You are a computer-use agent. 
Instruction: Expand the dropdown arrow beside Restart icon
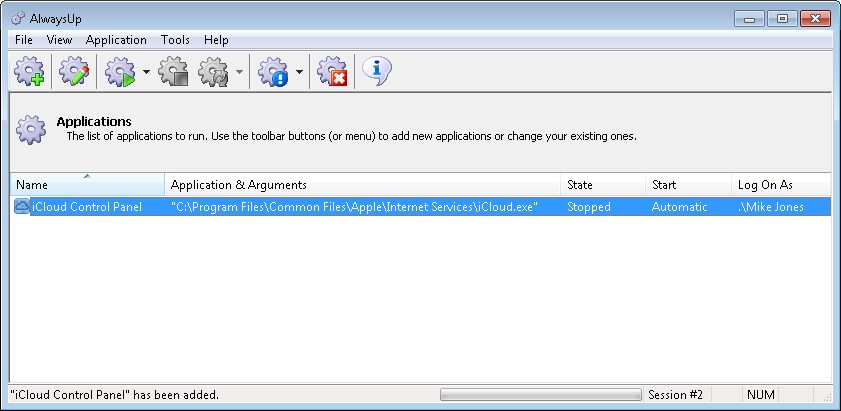pyautogui.click(x=239, y=71)
